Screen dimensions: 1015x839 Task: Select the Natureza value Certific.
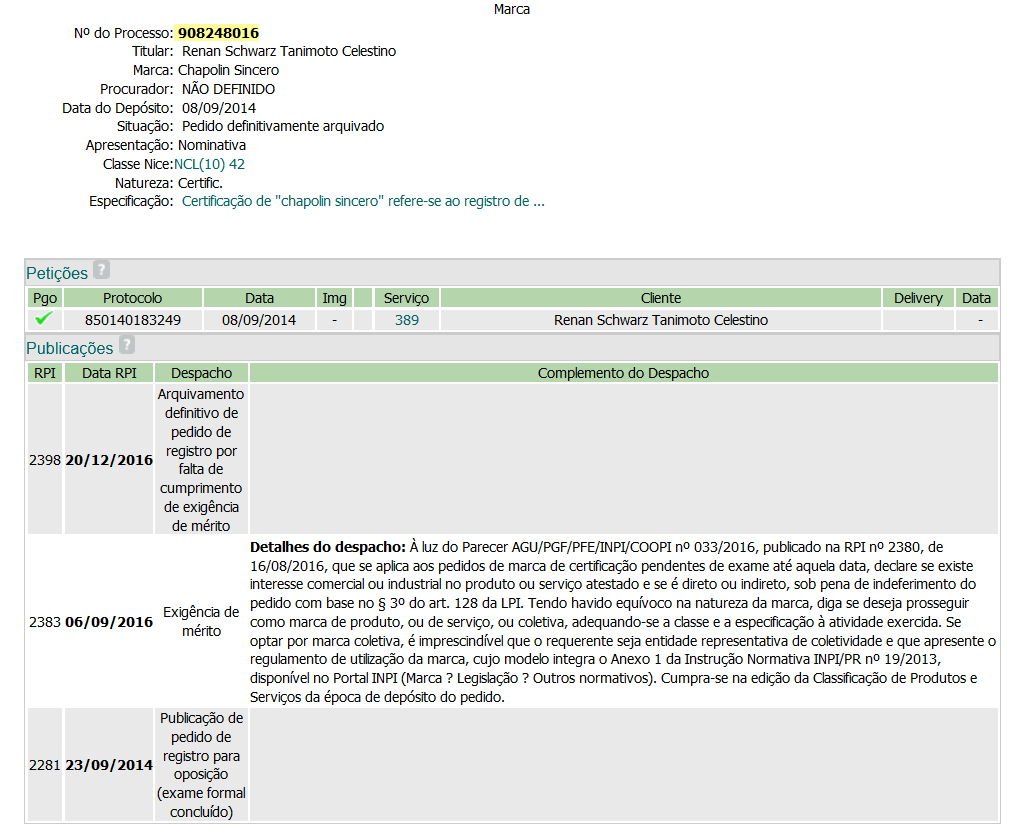(200, 183)
